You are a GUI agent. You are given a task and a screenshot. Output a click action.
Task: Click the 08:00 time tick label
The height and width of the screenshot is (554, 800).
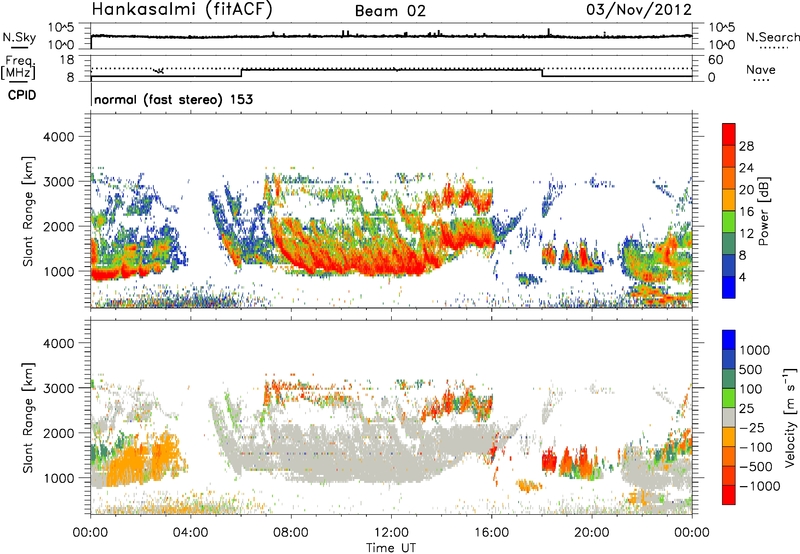point(291,533)
